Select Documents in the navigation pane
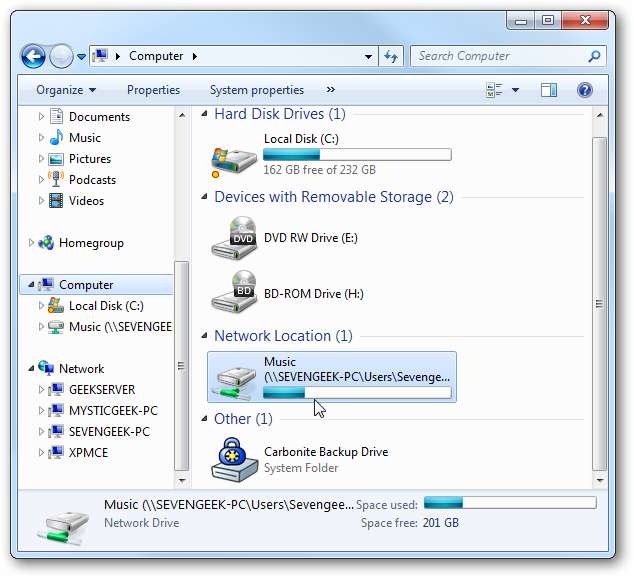Viewport: 634px width, 577px height. point(99,117)
